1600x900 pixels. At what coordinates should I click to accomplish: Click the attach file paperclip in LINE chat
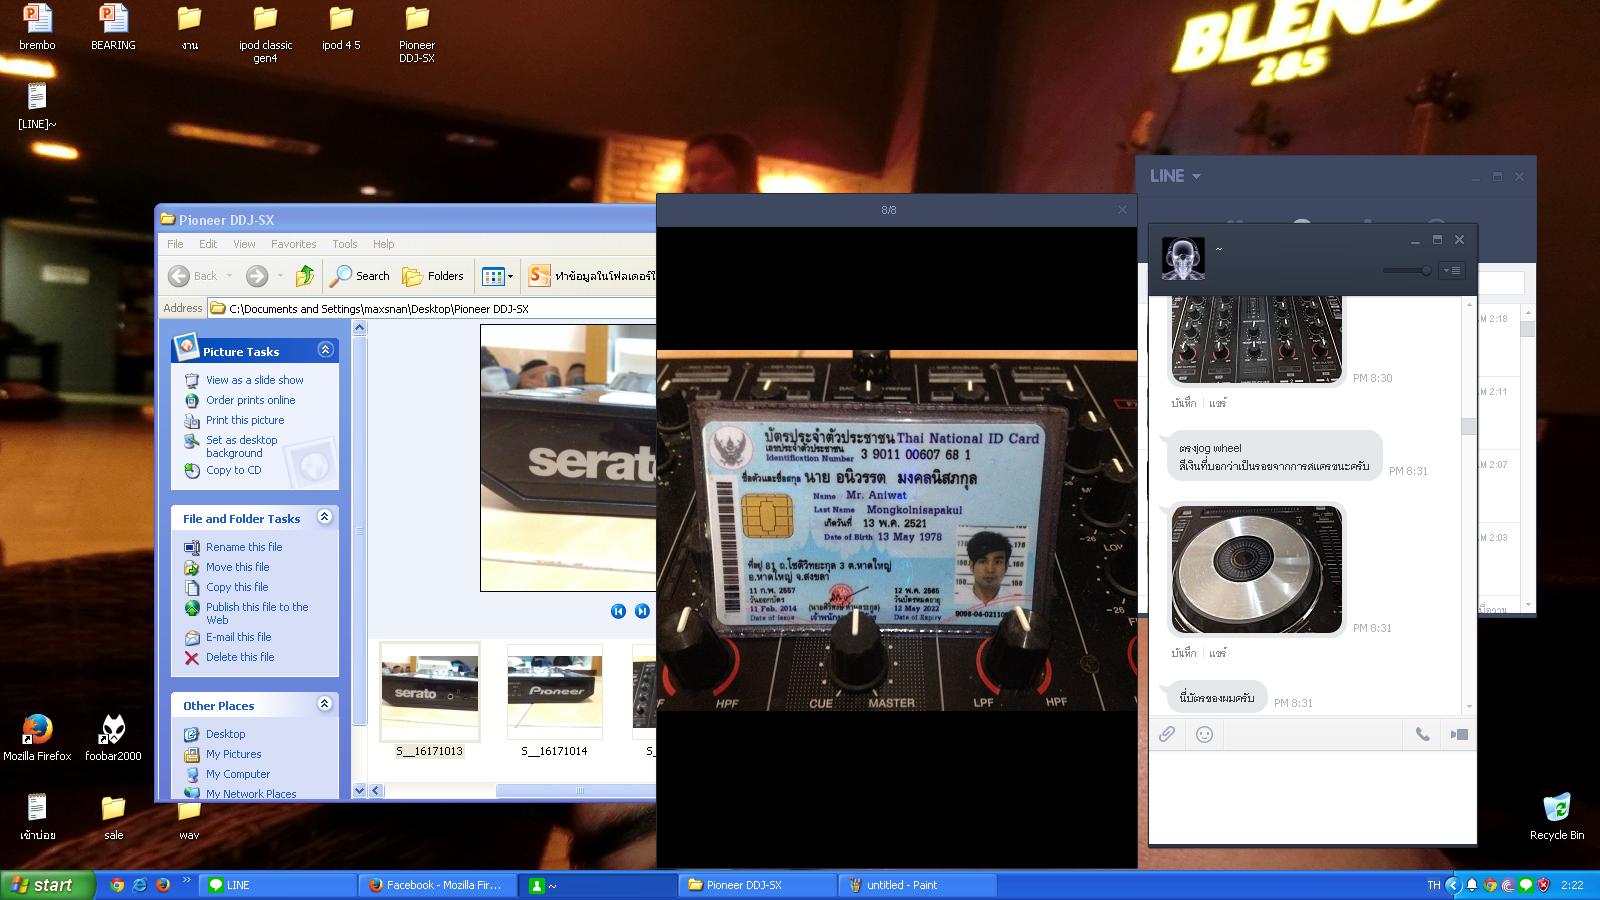pos(1167,734)
